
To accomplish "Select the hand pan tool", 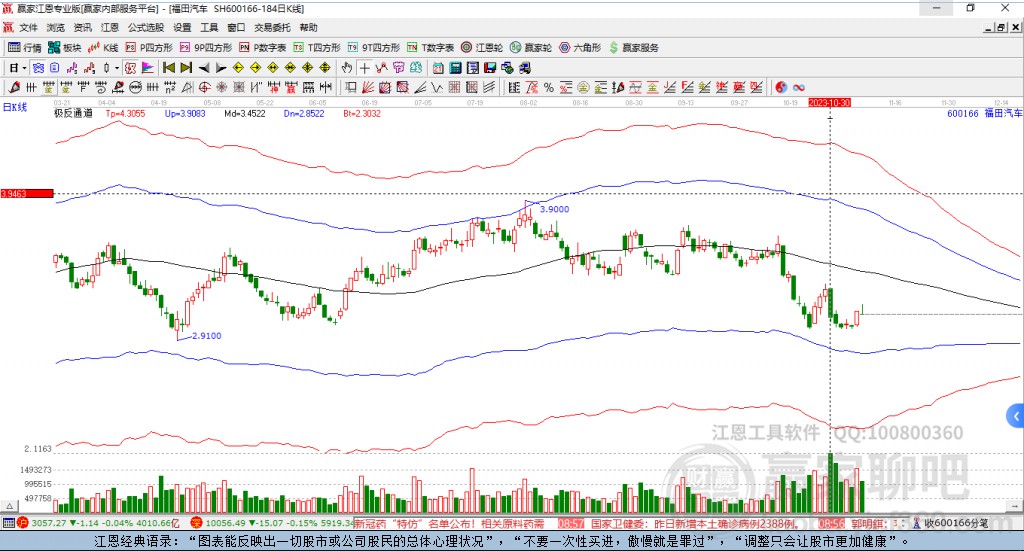I will point(347,68).
